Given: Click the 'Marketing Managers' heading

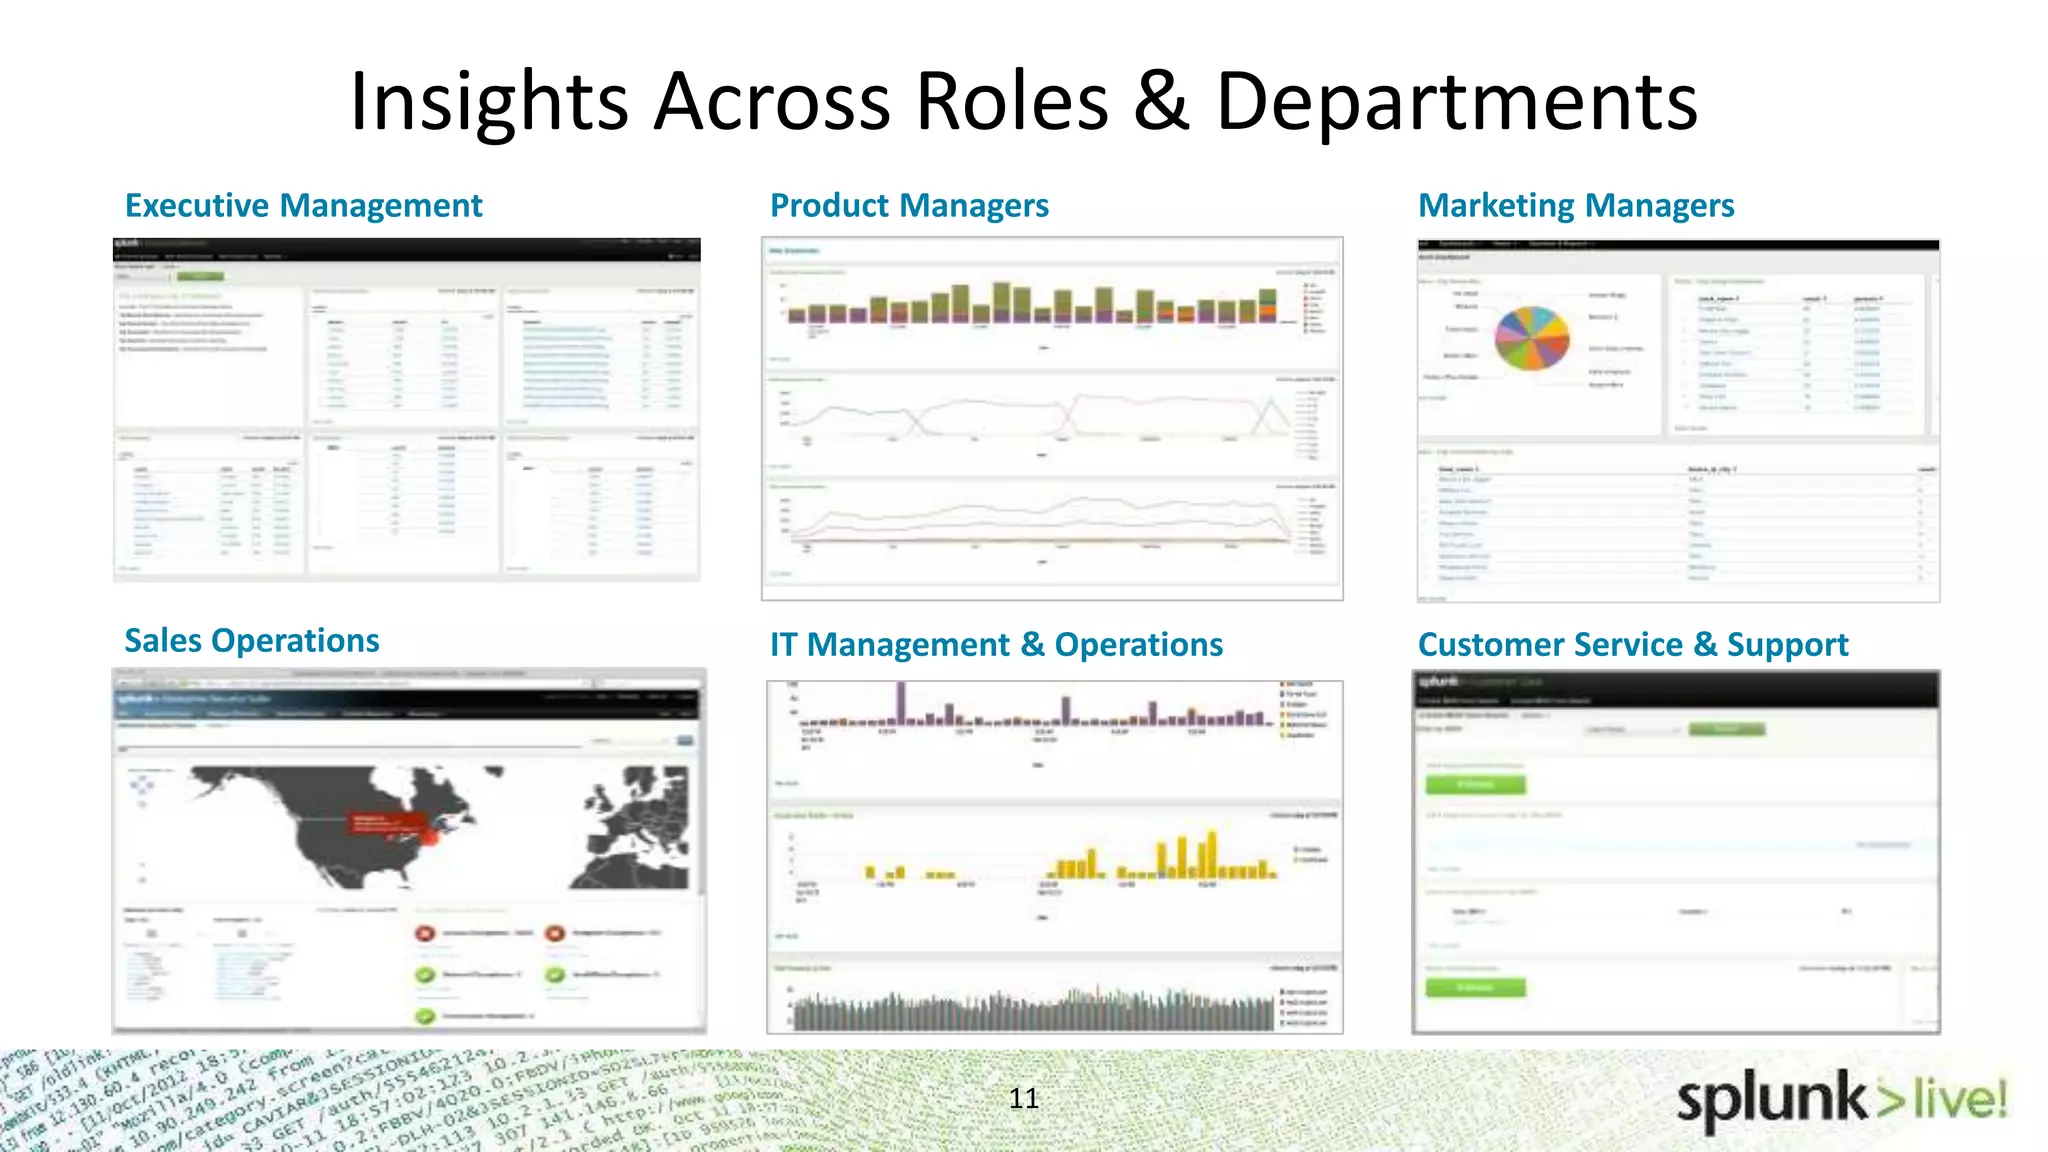Looking at the screenshot, I should tap(1576, 205).
